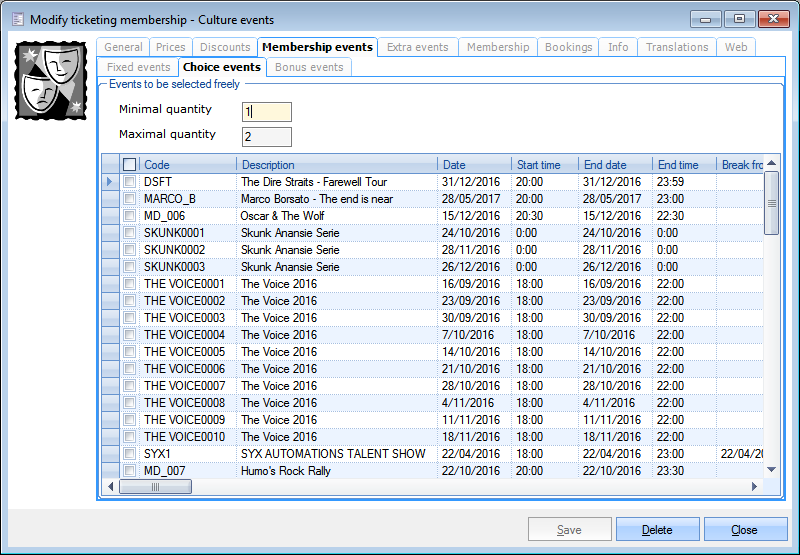Sort grid by Description column header
The height and width of the screenshot is (555, 800).
(x=336, y=164)
